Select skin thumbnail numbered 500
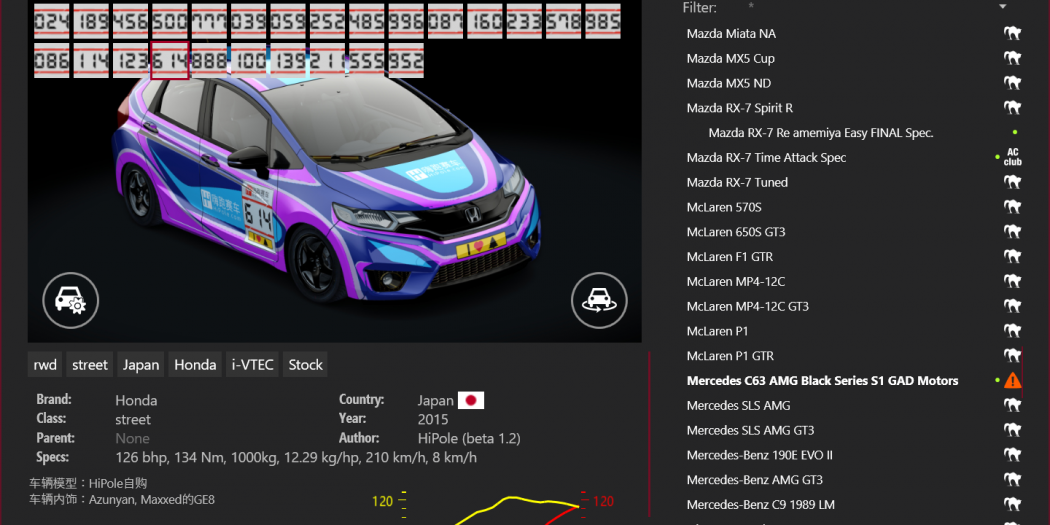1050x525 pixels. (x=170, y=21)
